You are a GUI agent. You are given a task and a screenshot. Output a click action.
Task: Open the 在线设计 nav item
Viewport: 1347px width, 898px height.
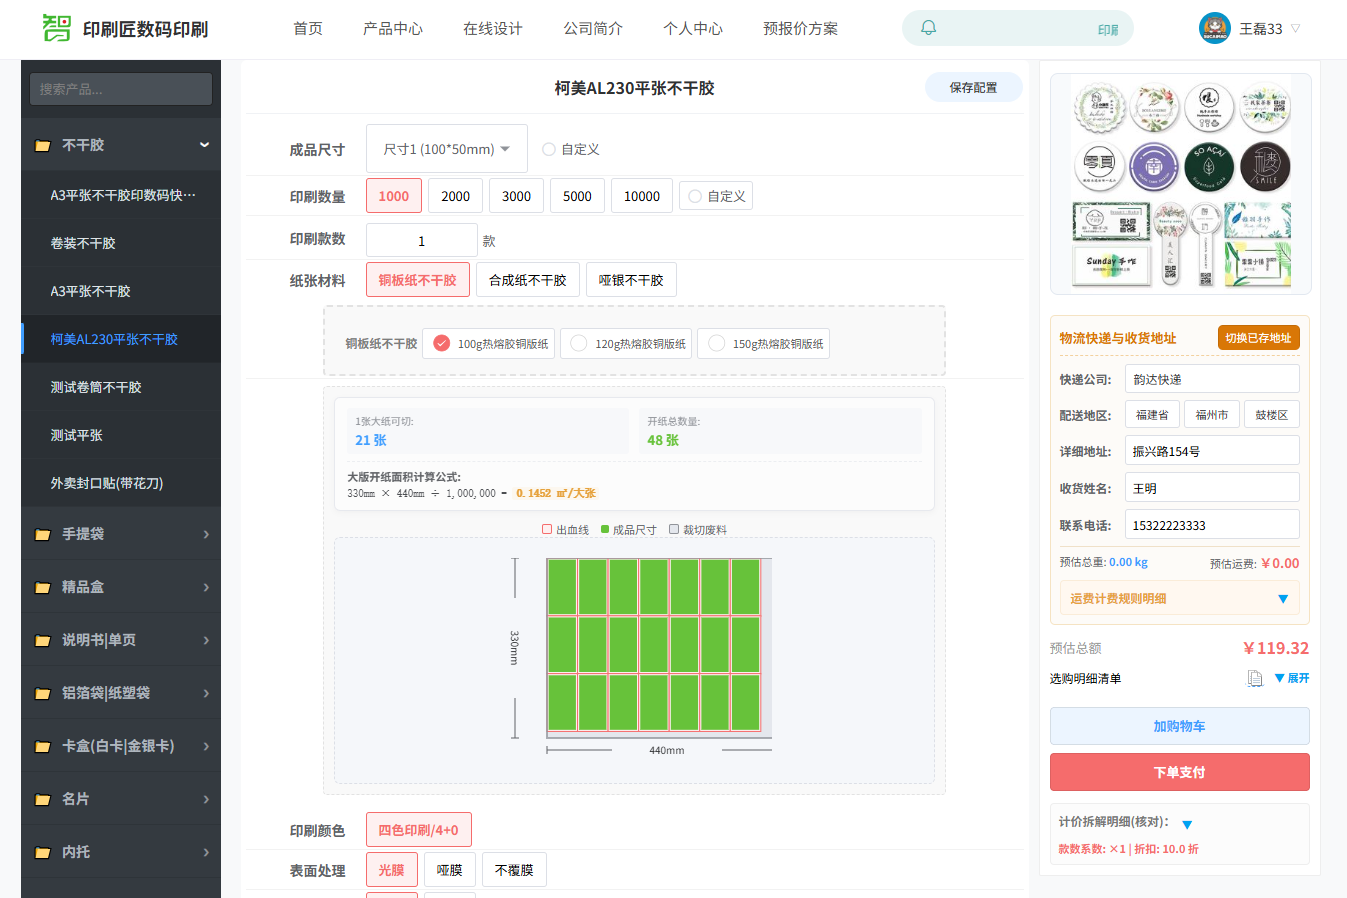coord(493,28)
